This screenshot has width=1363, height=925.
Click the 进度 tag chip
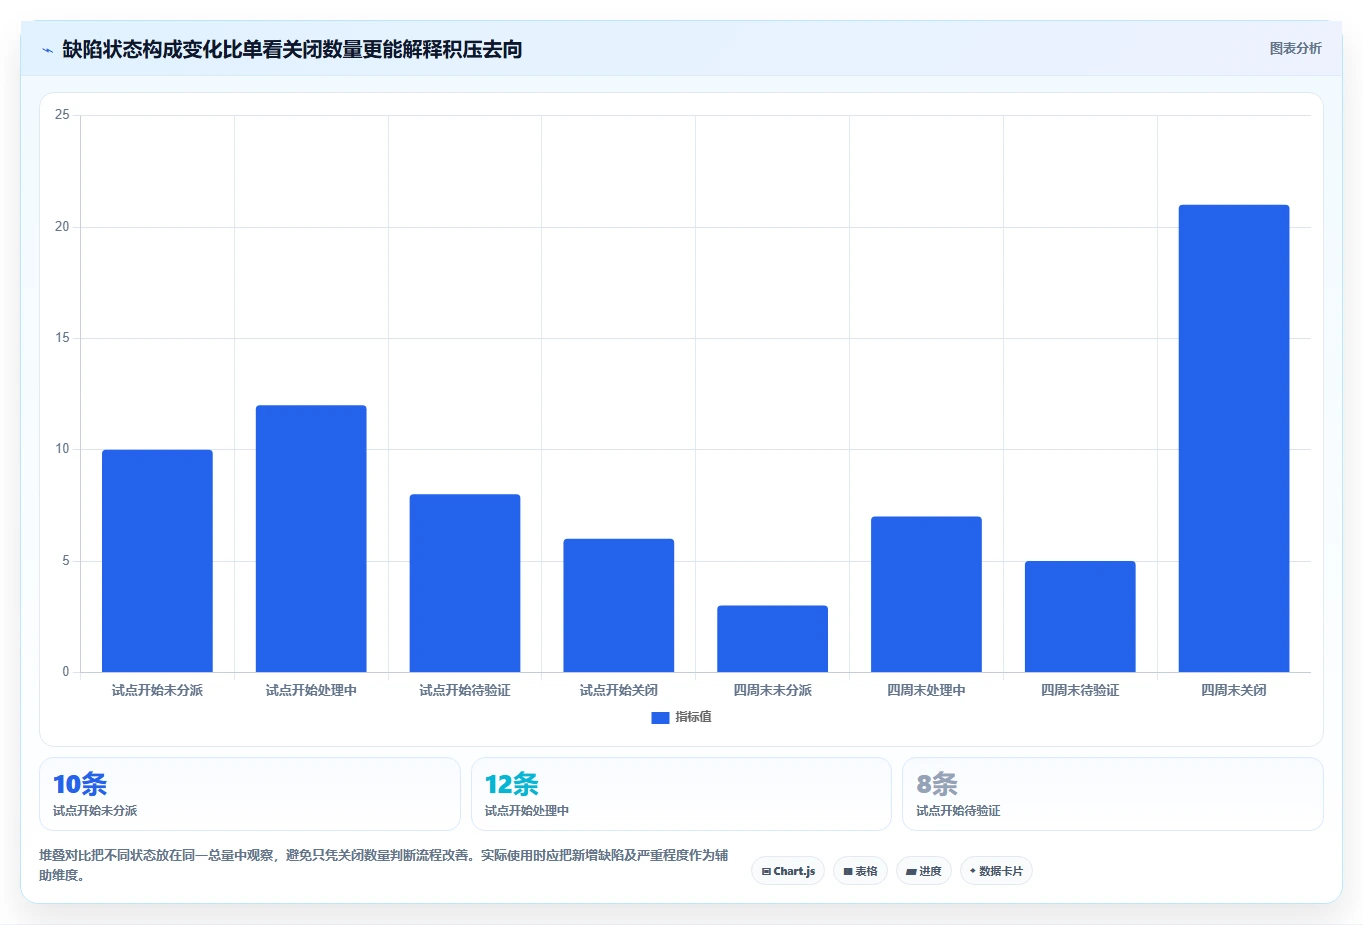(x=924, y=871)
